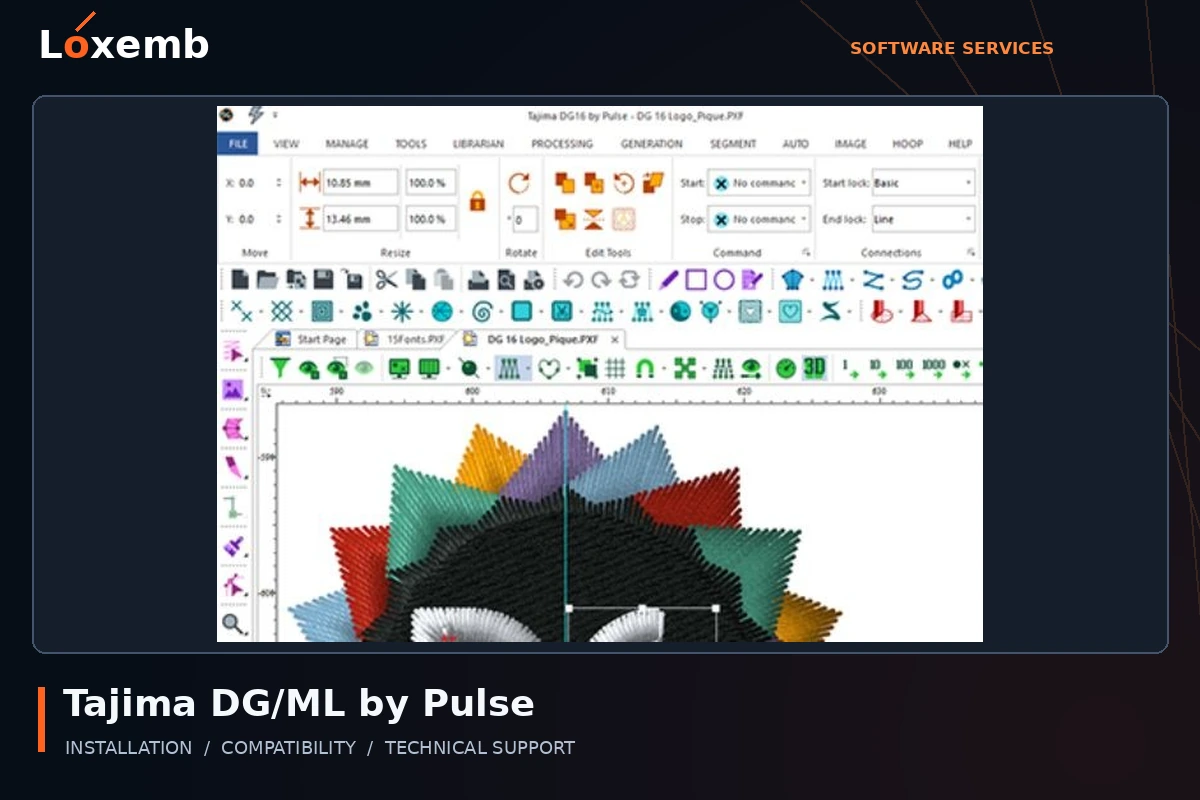Switch to the PROCESSING tab
The height and width of the screenshot is (800, 1200).
[562, 144]
